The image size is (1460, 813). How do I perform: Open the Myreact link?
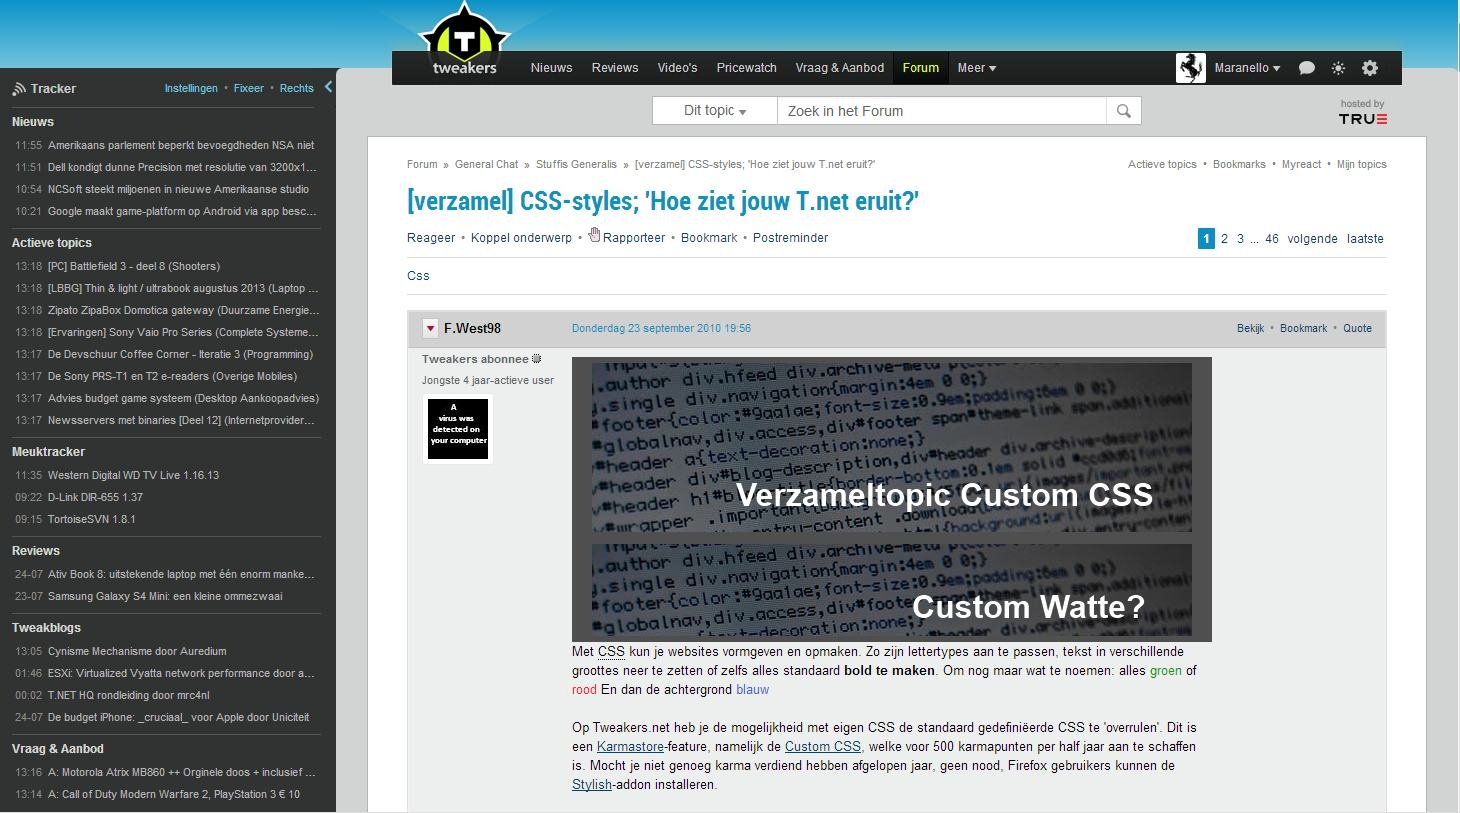tap(1301, 164)
